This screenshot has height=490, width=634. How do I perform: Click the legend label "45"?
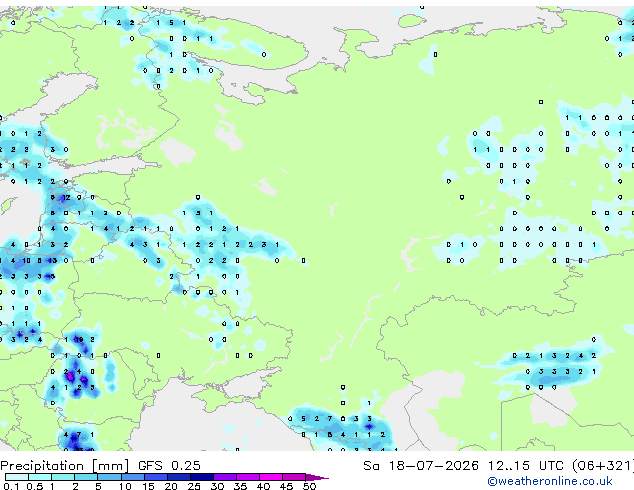point(286,486)
